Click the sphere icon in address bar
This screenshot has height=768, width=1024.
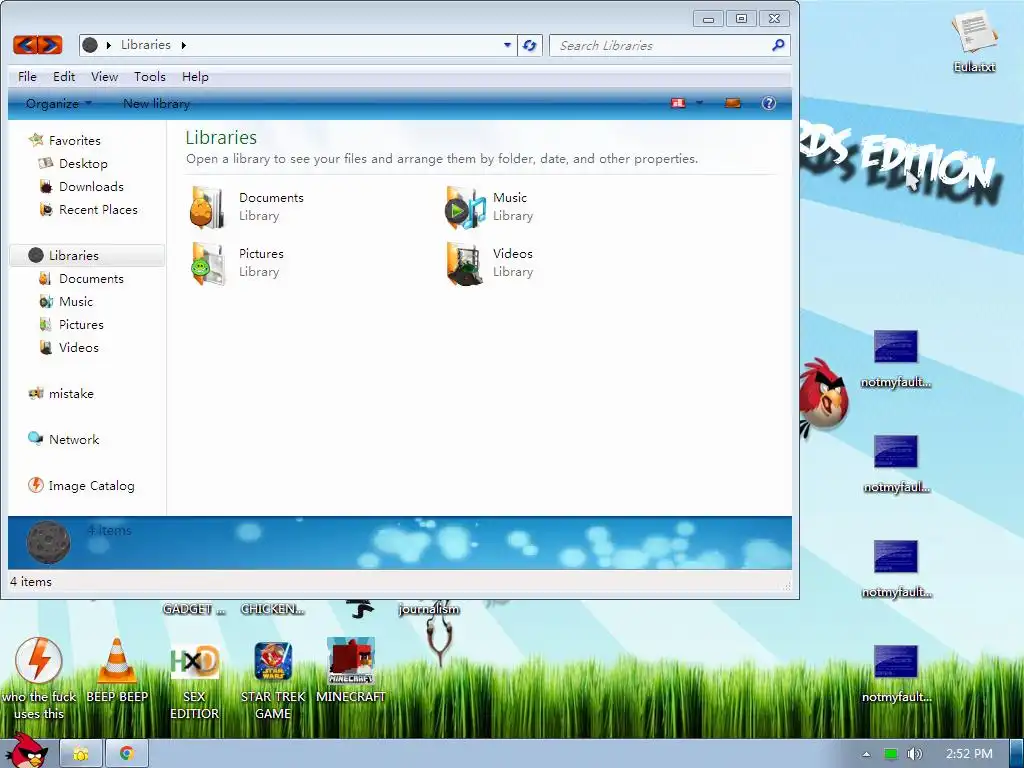coord(91,45)
